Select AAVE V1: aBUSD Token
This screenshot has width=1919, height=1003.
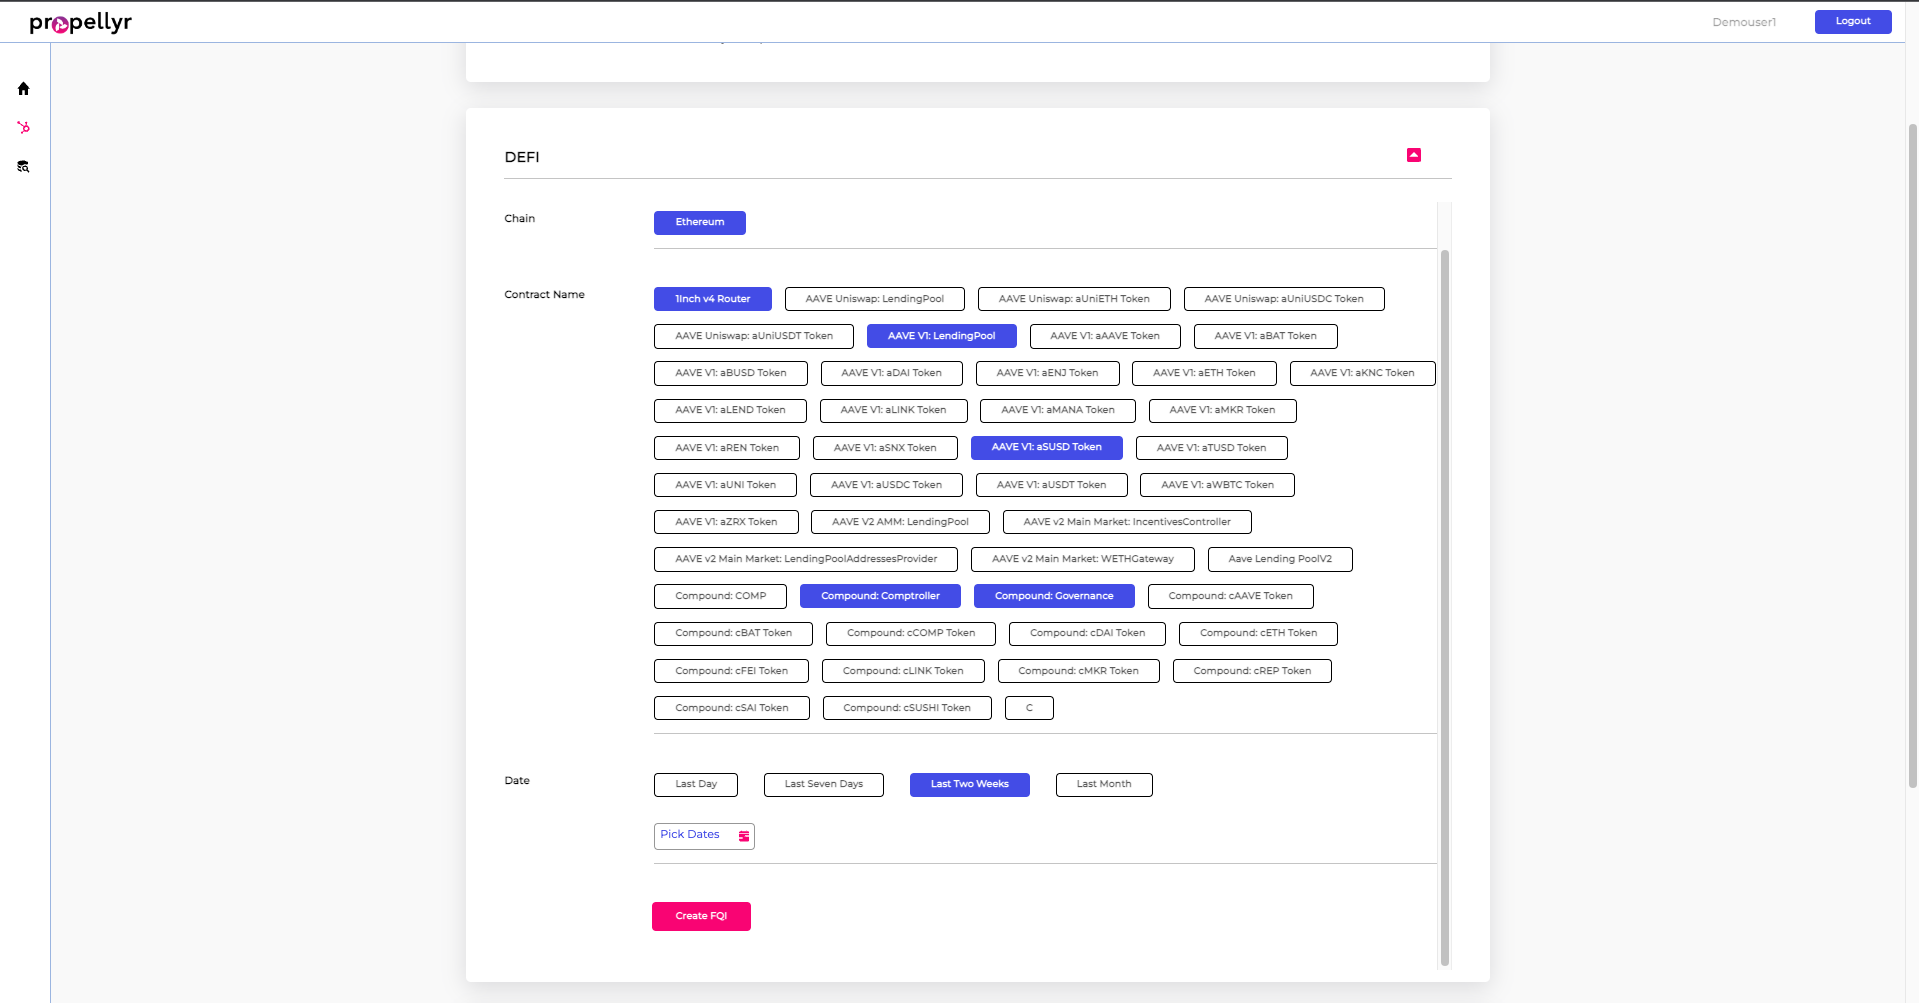(731, 373)
